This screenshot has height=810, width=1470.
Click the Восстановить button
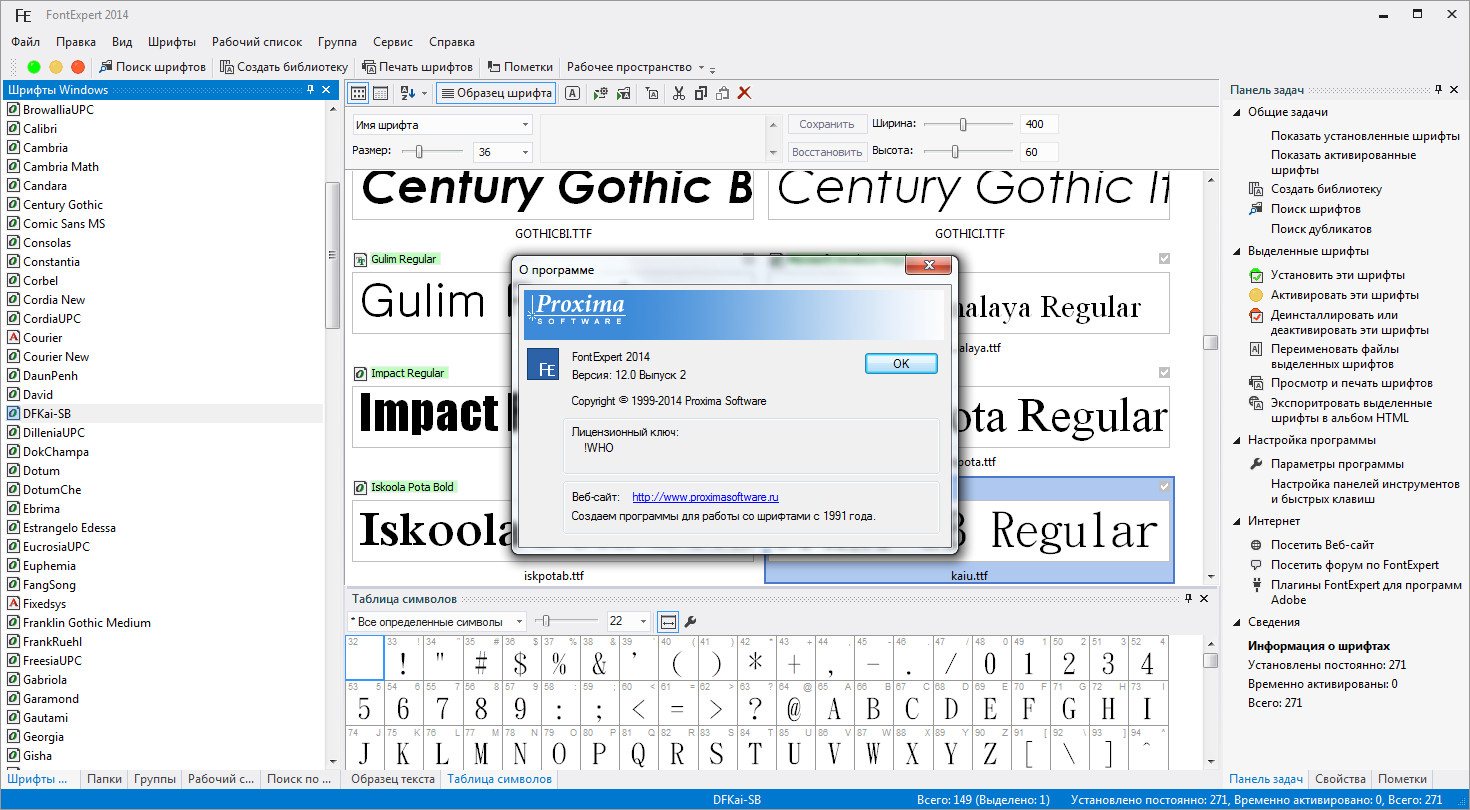[x=827, y=152]
